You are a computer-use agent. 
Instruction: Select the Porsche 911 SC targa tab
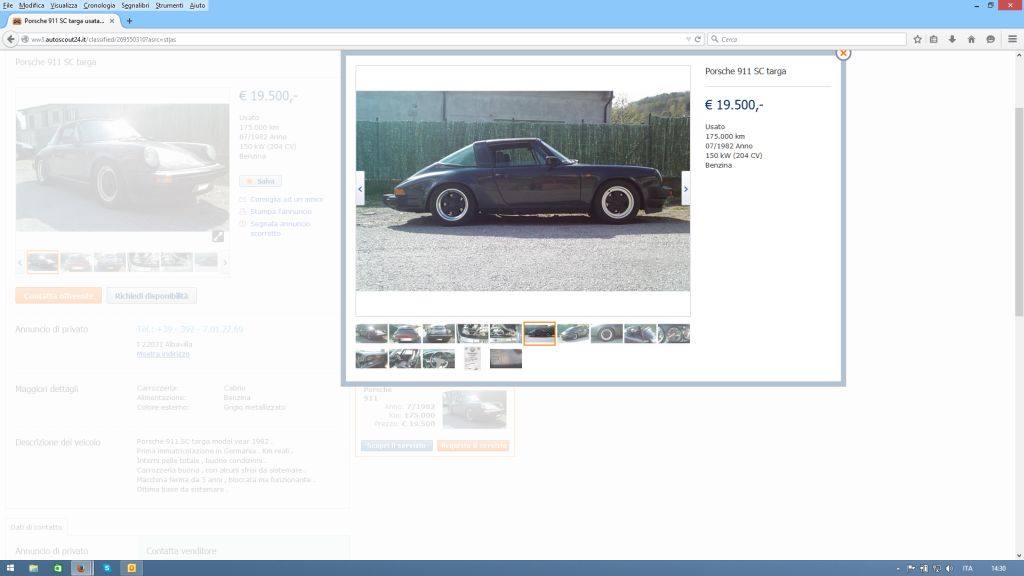pos(63,21)
